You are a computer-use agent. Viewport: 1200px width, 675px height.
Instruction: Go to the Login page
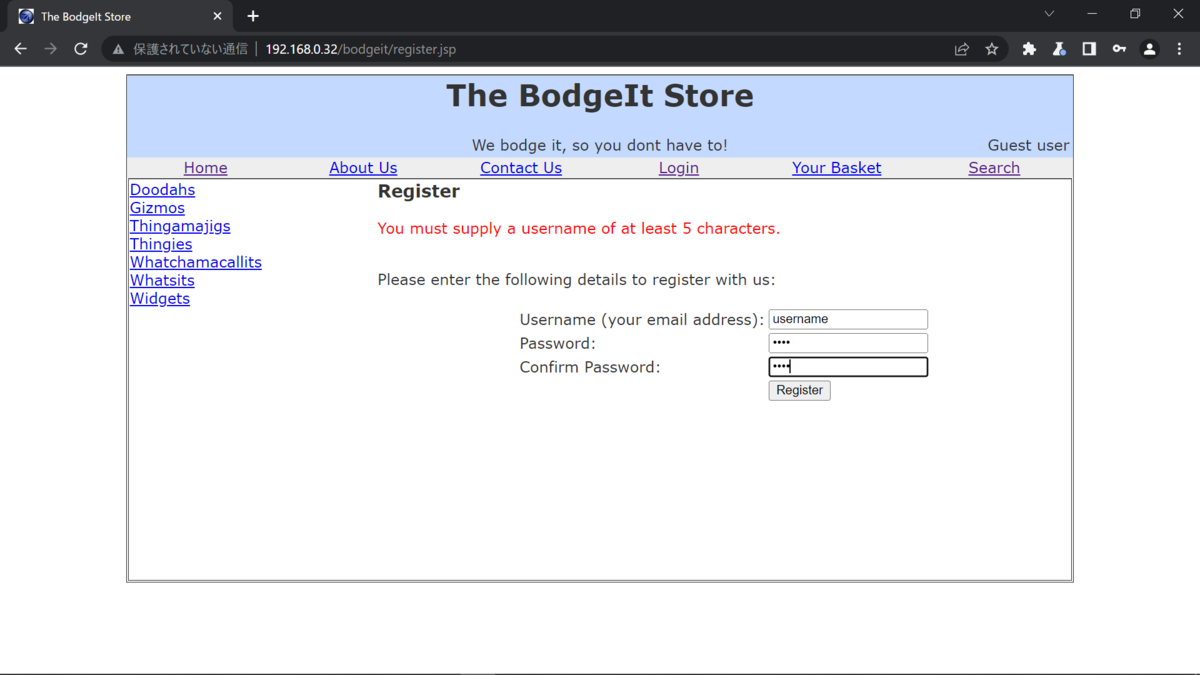coord(679,168)
